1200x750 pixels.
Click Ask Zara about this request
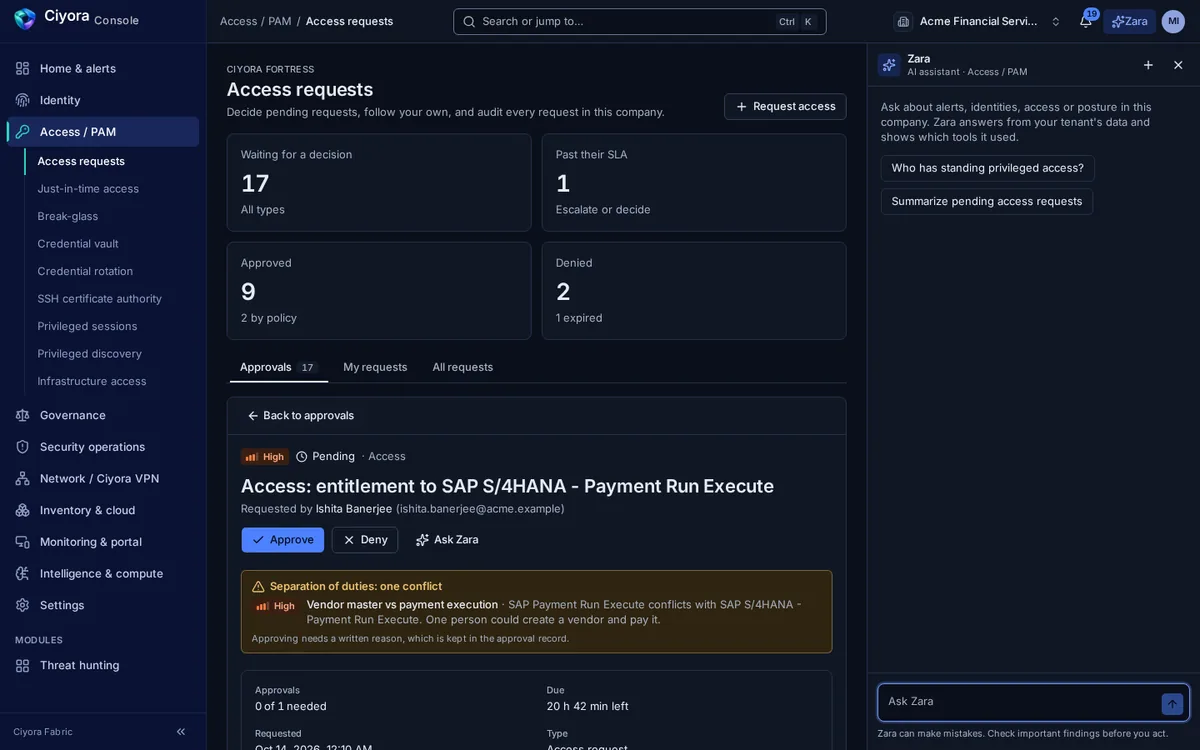point(447,540)
